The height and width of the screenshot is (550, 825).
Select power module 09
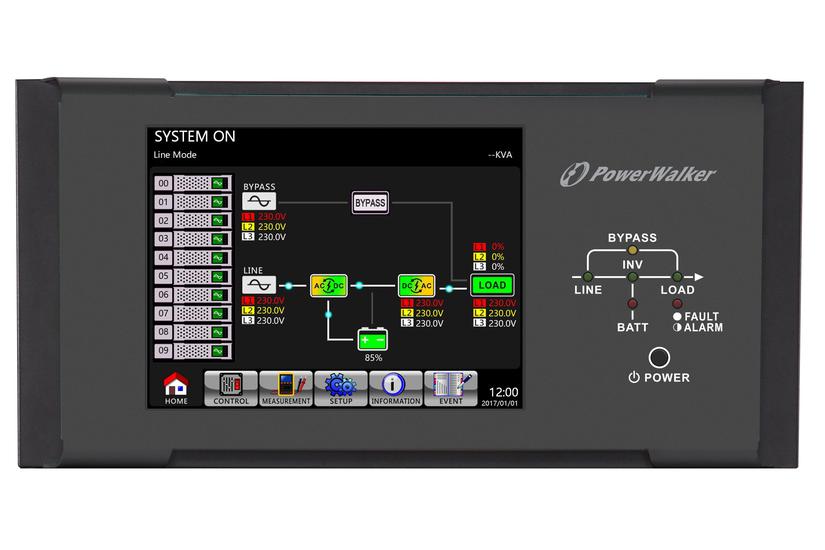[193, 351]
